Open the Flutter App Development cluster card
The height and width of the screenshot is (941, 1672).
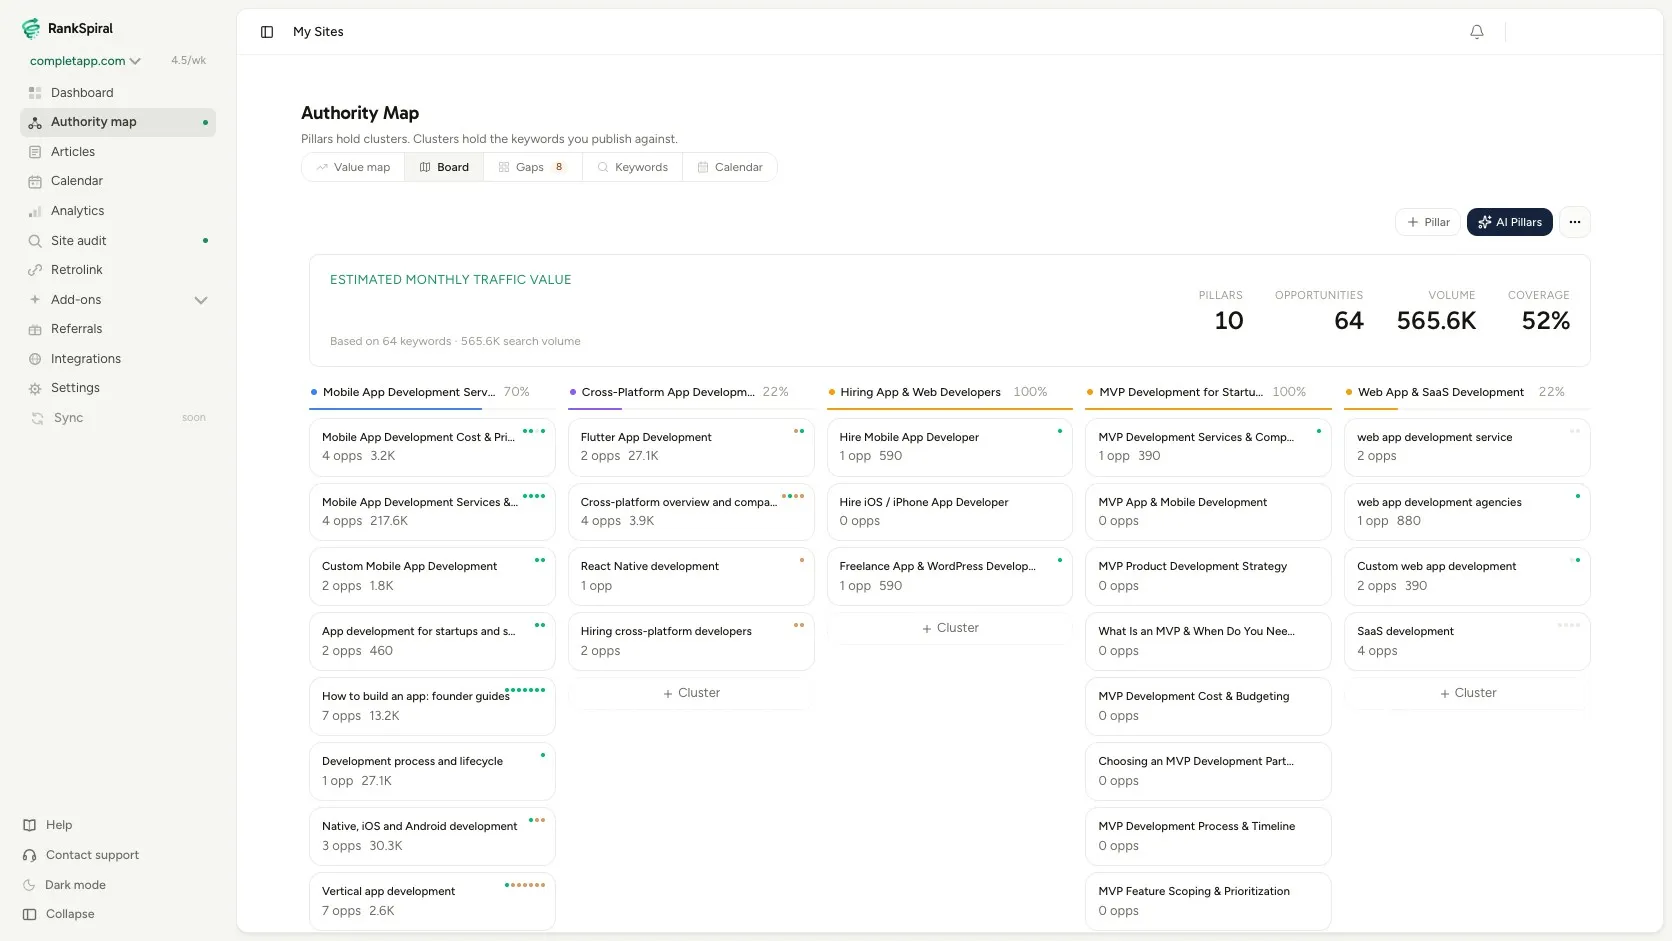(691, 447)
